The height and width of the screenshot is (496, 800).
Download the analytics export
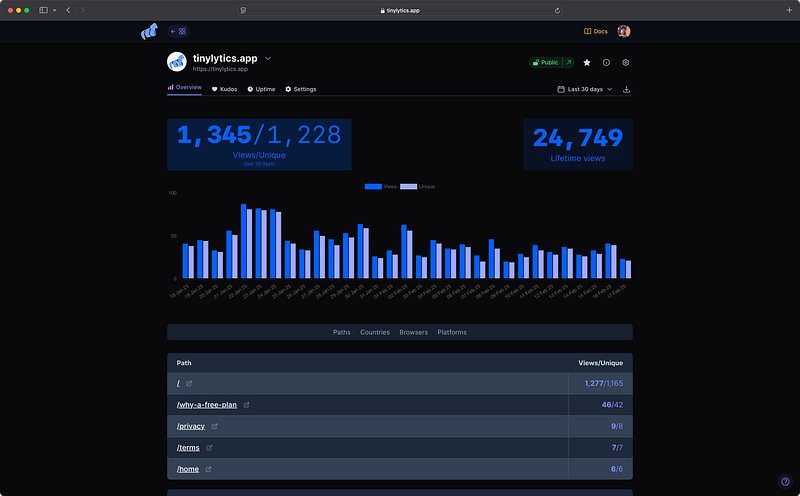pos(627,89)
